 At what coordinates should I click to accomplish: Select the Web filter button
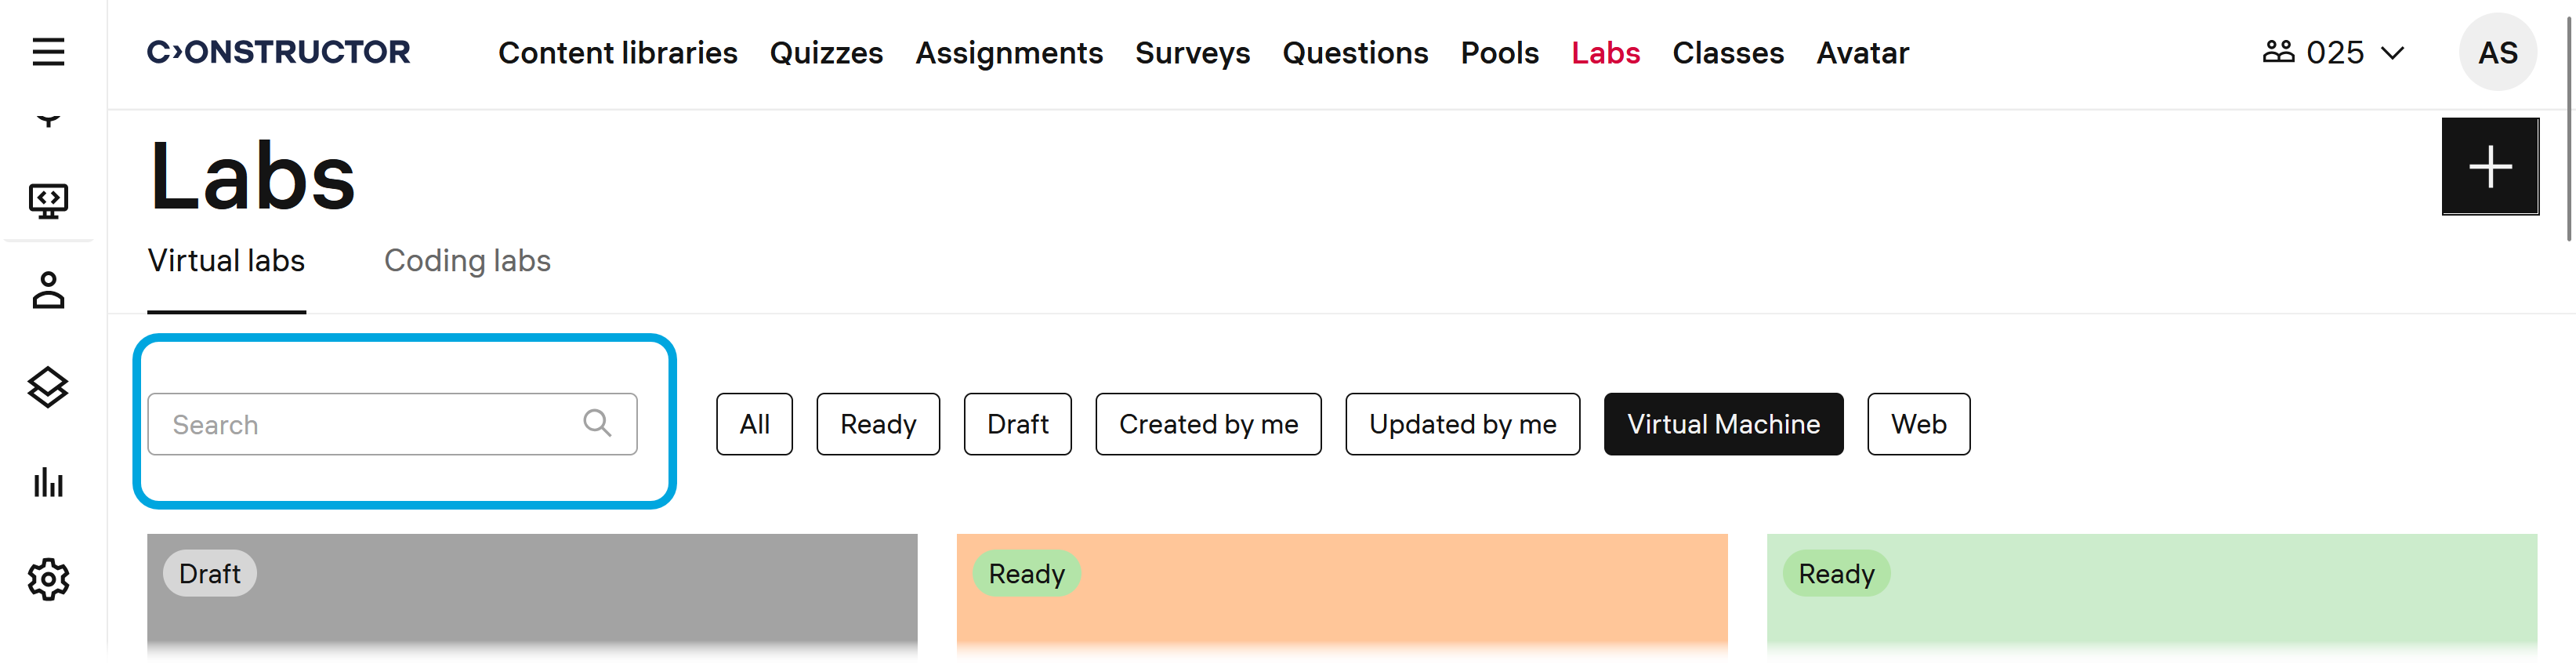tap(1917, 424)
